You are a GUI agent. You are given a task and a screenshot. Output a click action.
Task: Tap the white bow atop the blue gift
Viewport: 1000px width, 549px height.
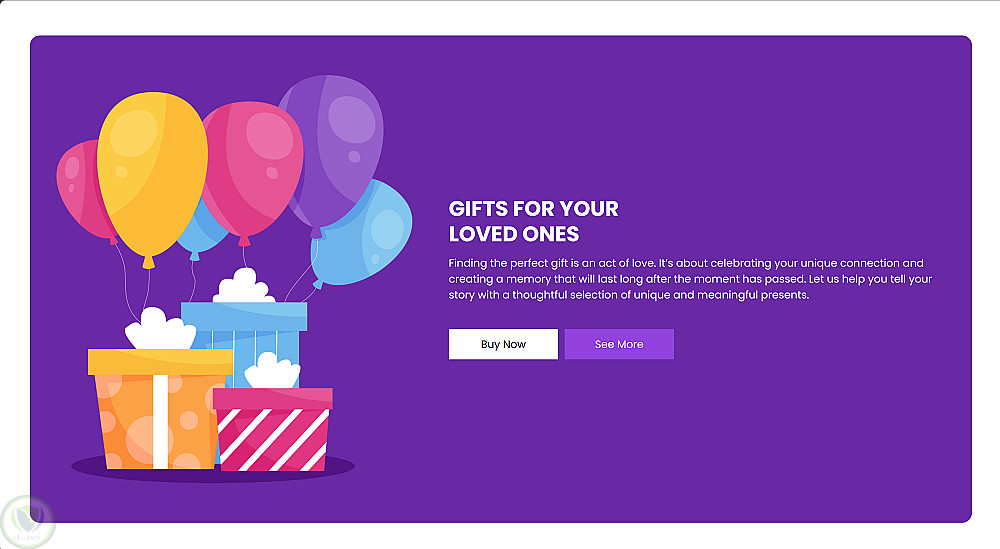(x=243, y=286)
